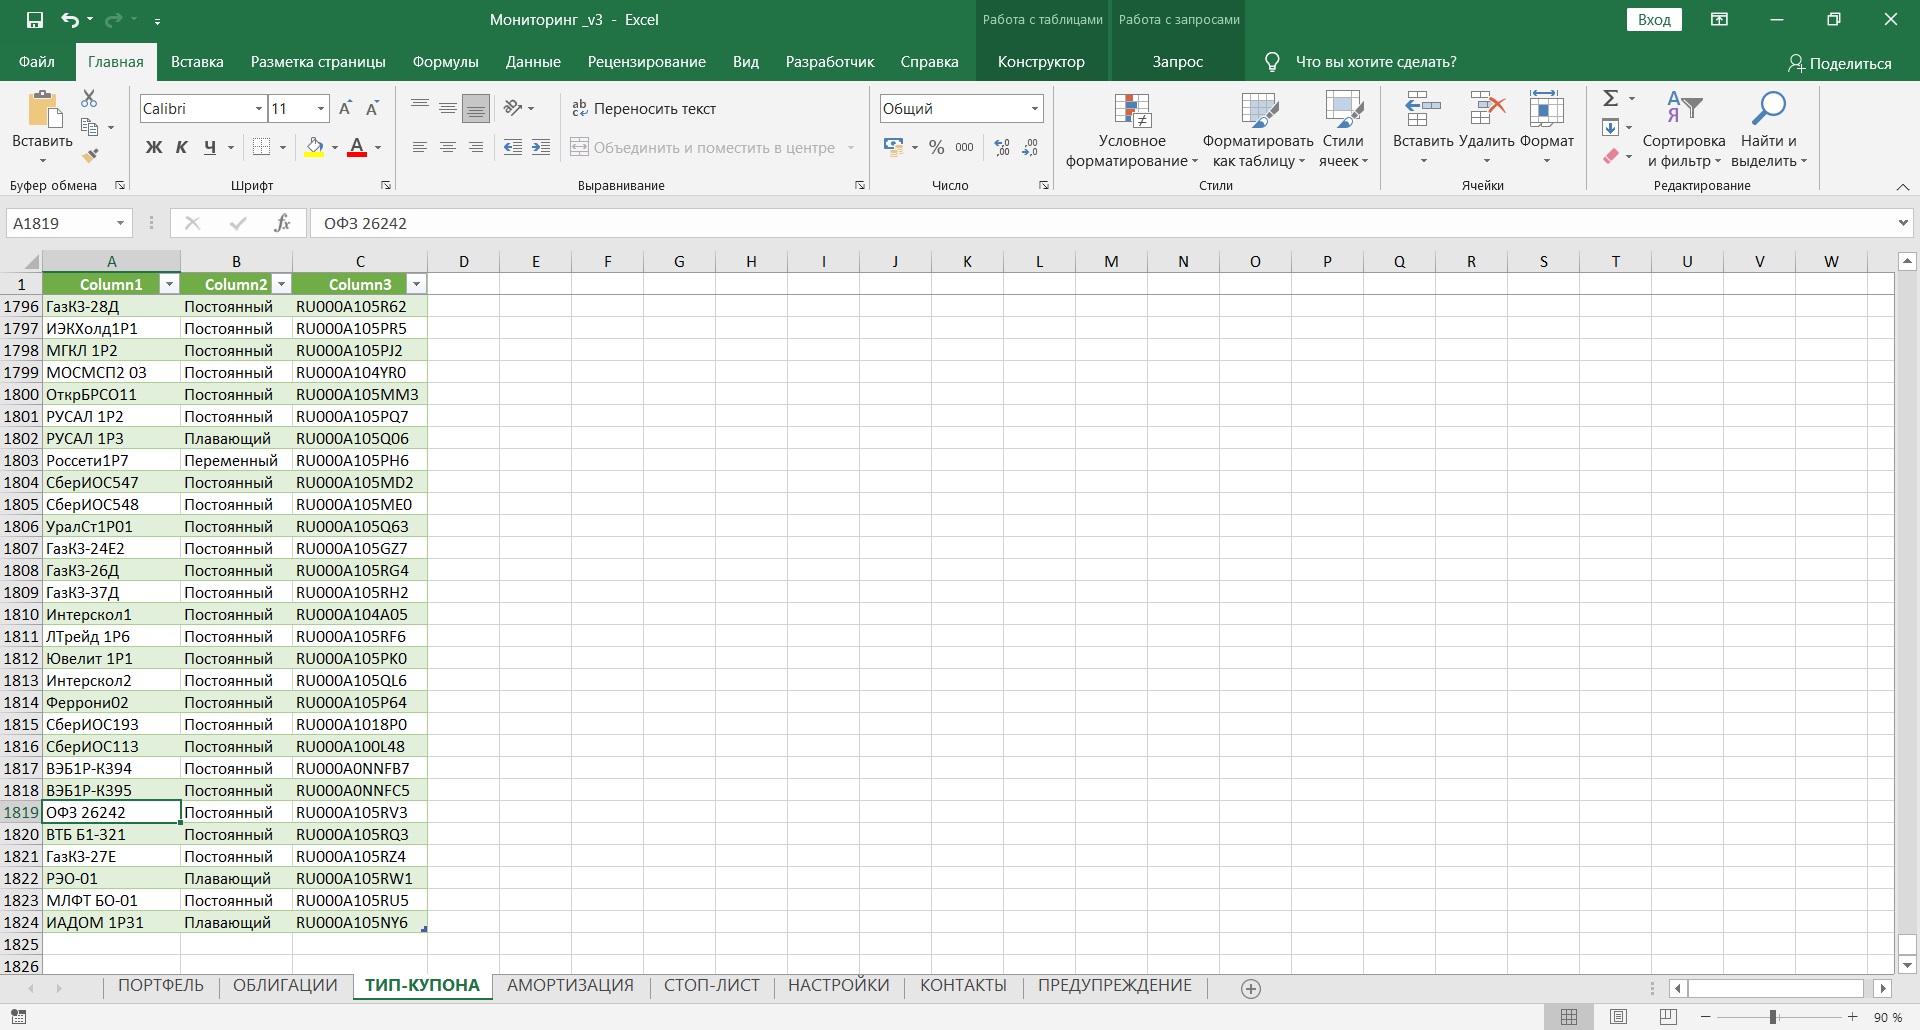1920x1030 pixels.
Task: Click the Поделиться share button
Action: 1839,63
